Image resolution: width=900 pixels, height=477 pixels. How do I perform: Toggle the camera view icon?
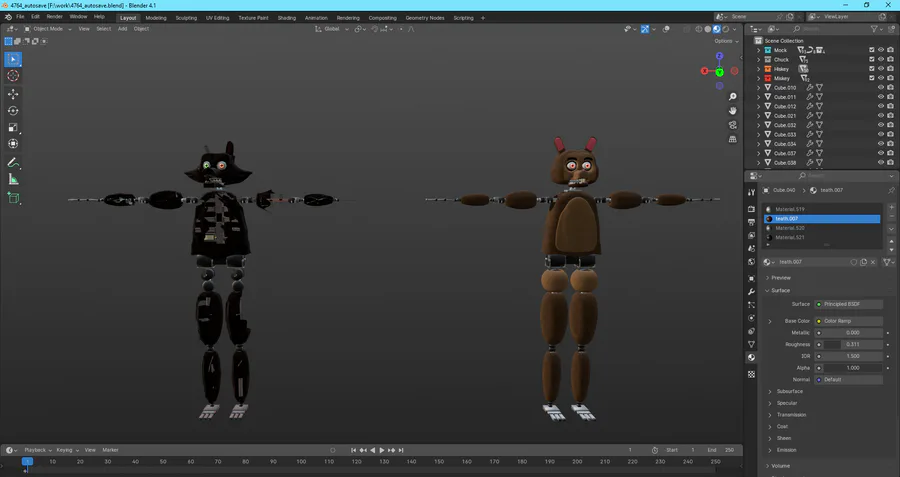(732, 125)
